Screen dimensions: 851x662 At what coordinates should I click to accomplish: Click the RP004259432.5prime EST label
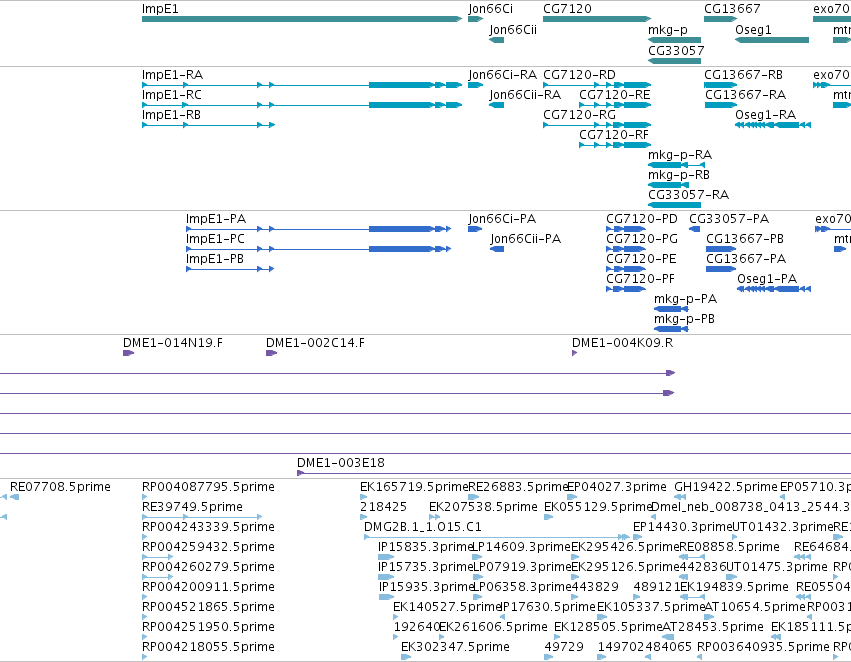[208, 547]
